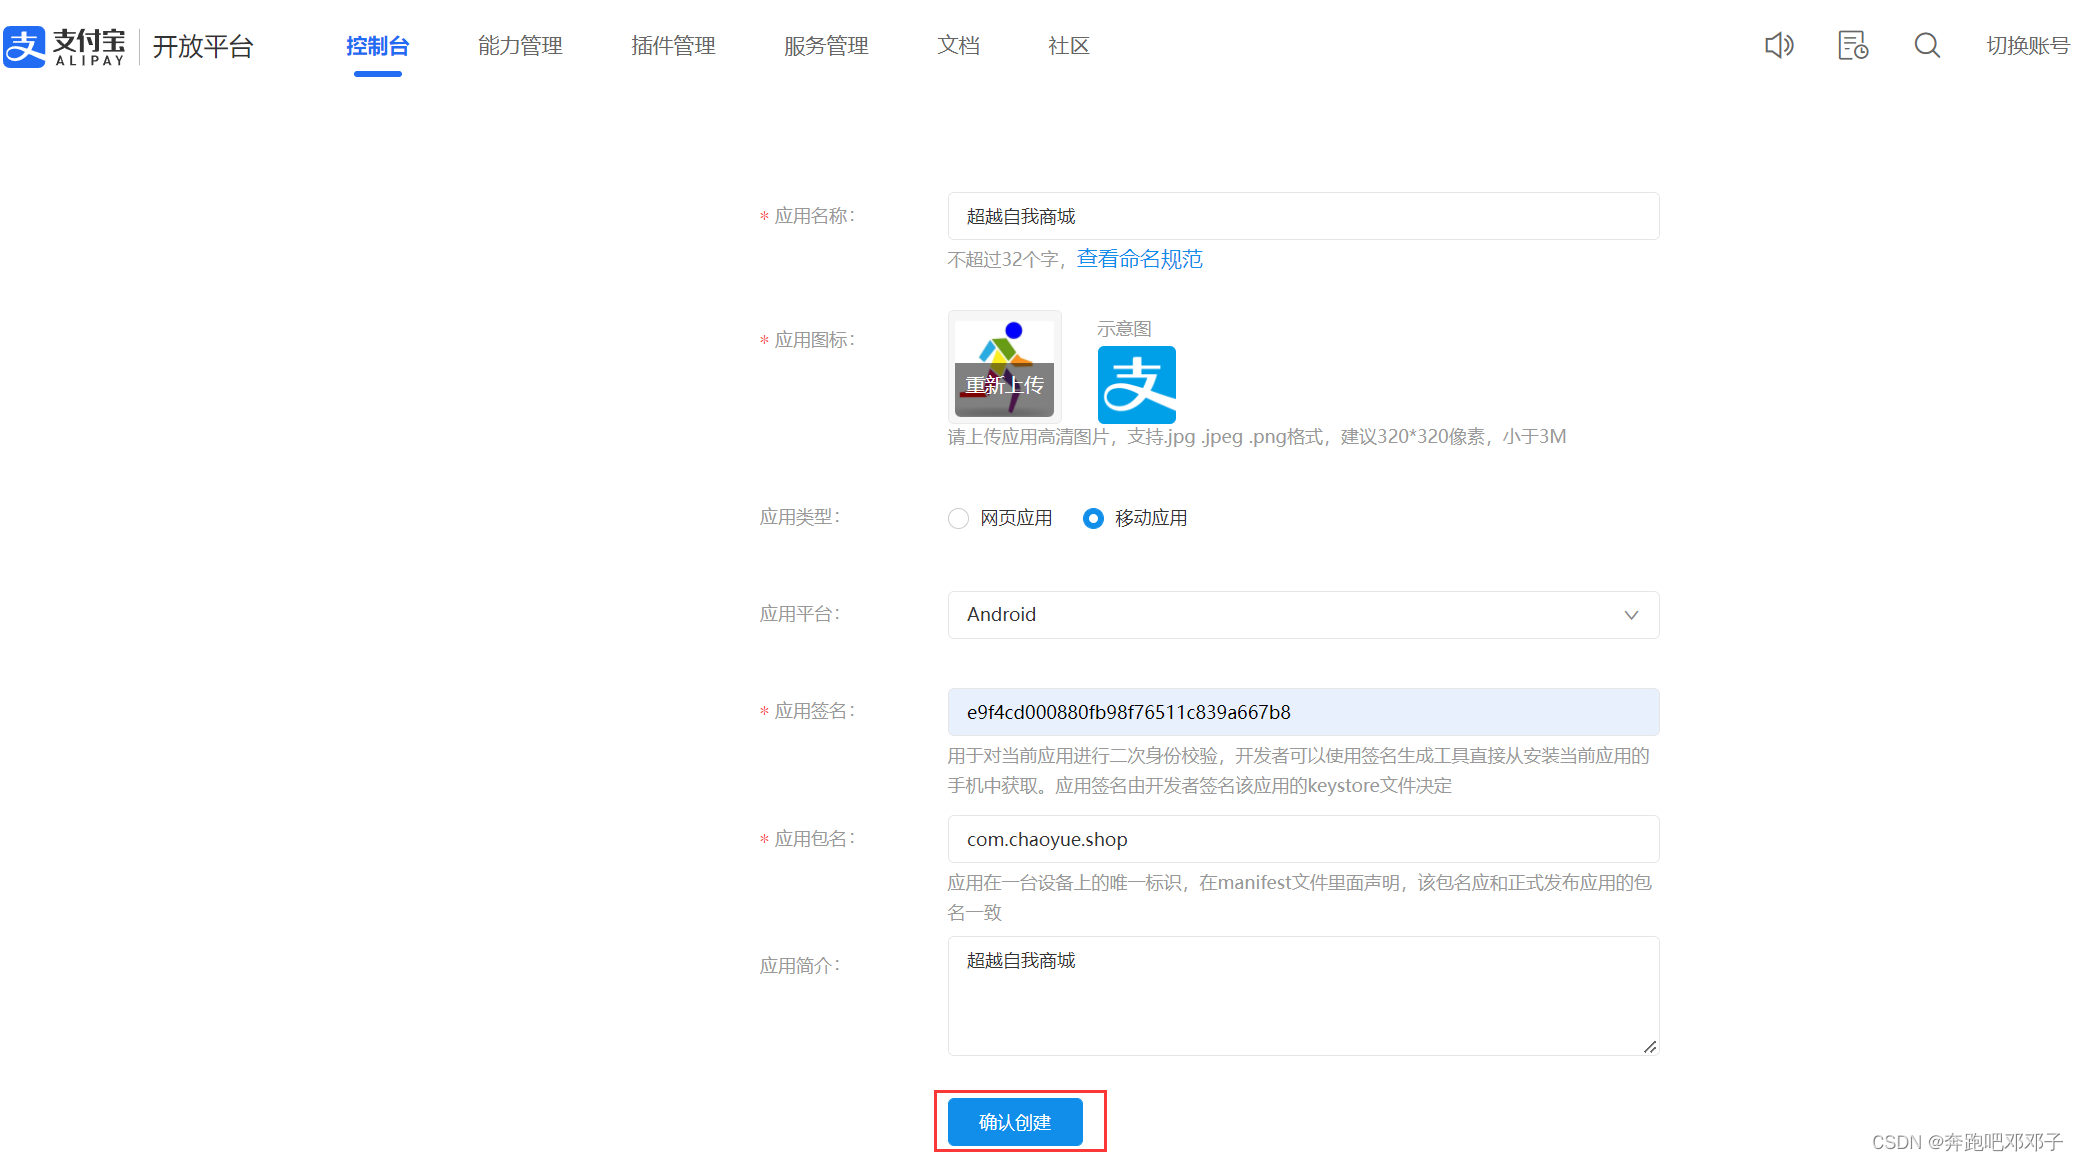This screenshot has height=1161, width=2078.
Task: Click 切换账号 to switch accounts
Action: pyautogui.click(x=2028, y=46)
